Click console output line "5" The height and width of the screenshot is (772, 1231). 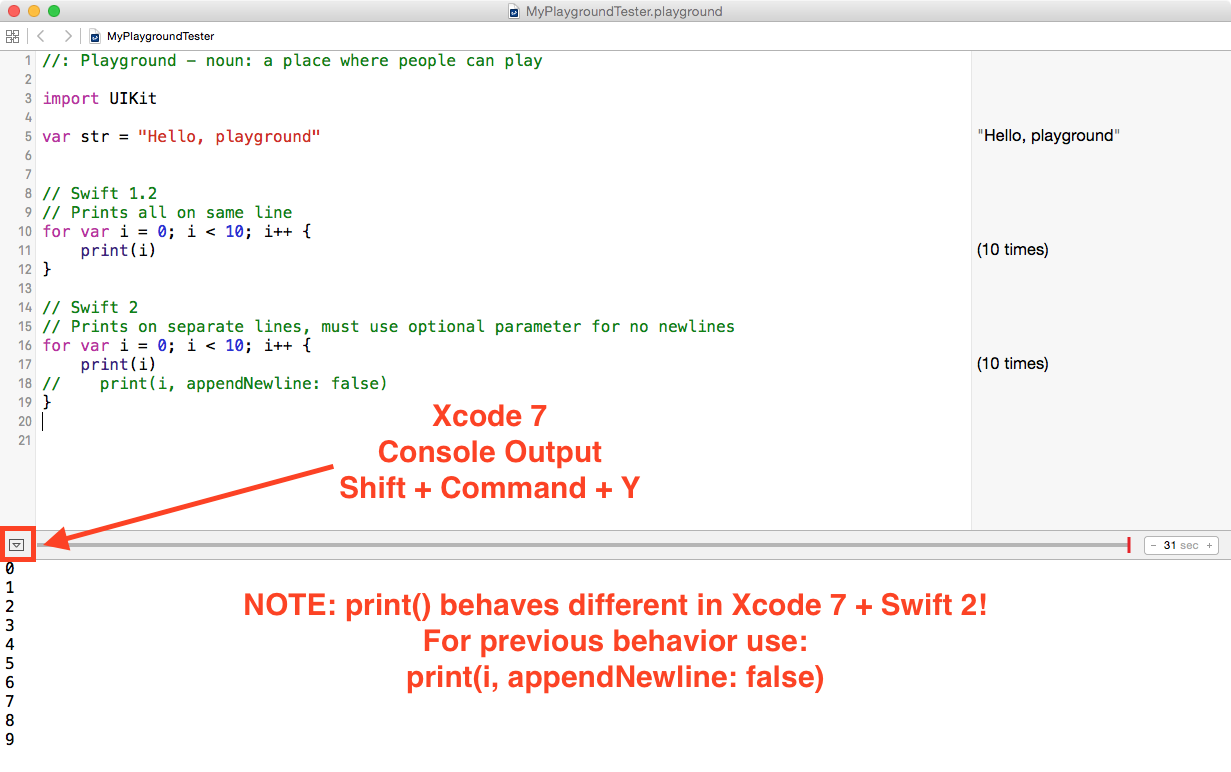[10, 663]
